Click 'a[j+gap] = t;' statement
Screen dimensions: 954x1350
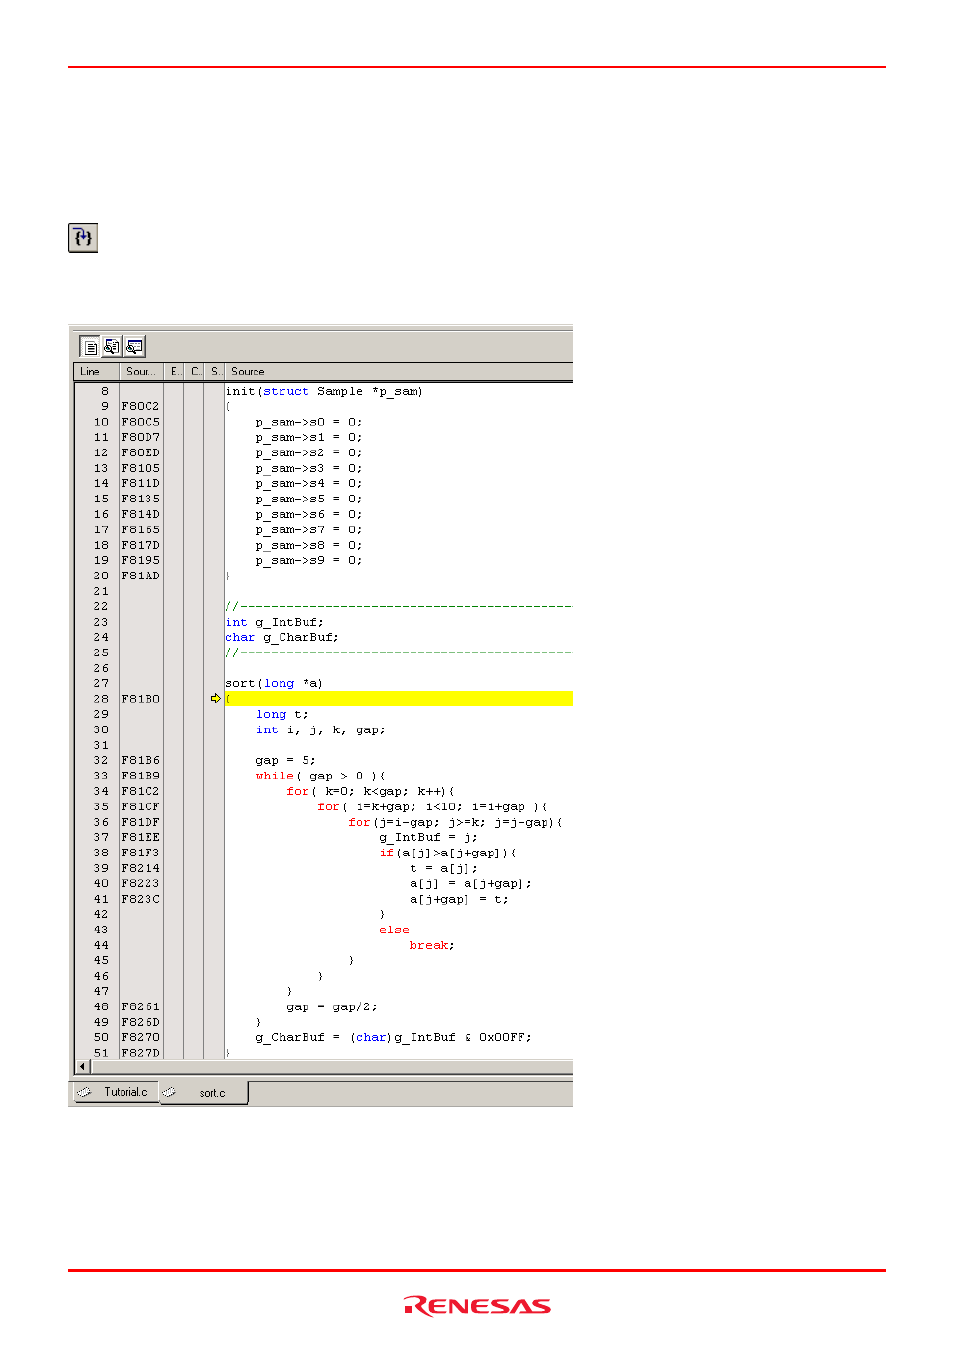(459, 899)
